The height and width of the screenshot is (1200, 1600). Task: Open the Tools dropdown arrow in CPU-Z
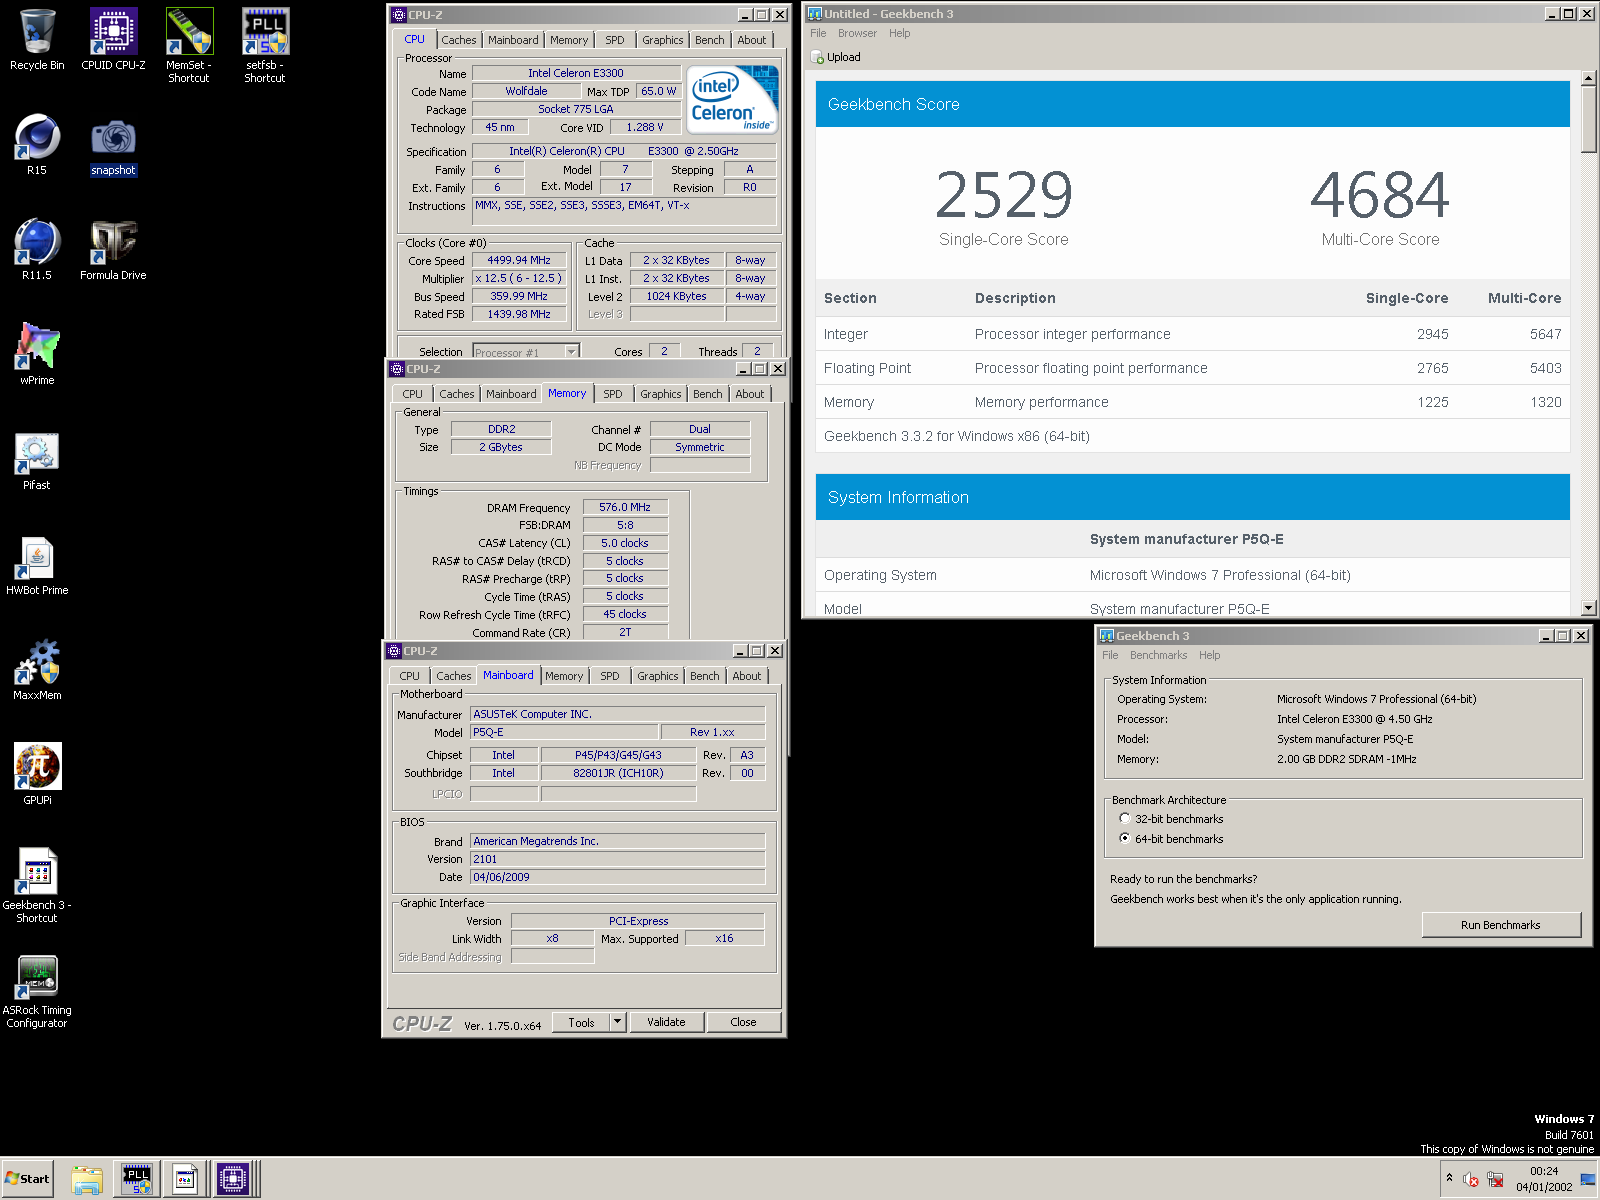[618, 1022]
